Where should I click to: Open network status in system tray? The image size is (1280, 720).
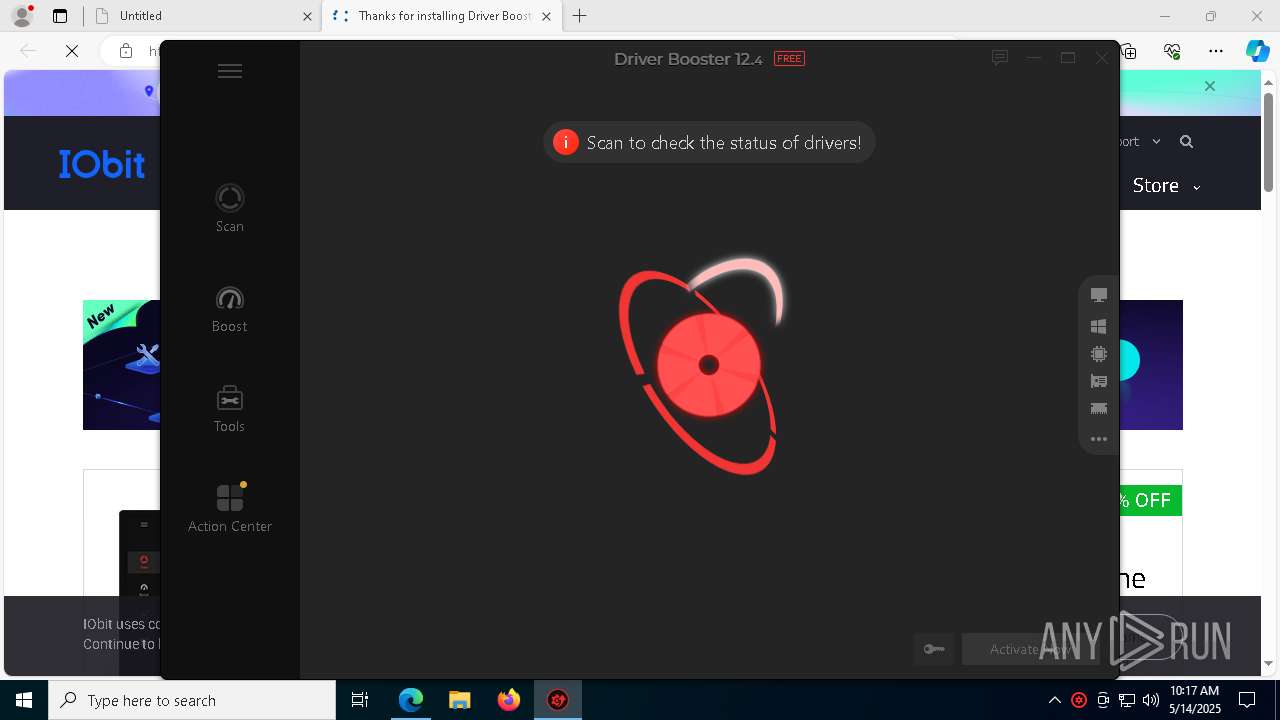click(1127, 701)
